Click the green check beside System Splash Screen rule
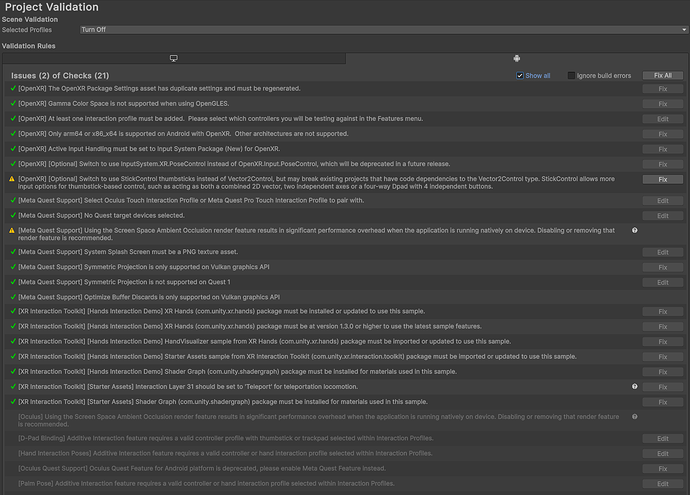This screenshot has height=495, width=690. pos(12,252)
